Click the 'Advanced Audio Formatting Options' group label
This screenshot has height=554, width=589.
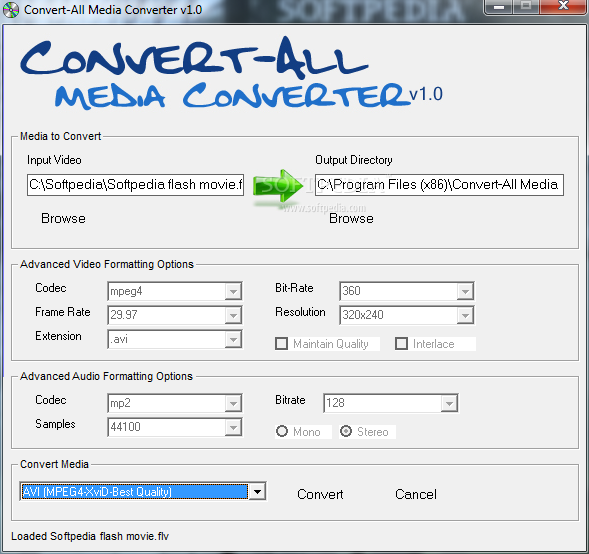(106, 376)
